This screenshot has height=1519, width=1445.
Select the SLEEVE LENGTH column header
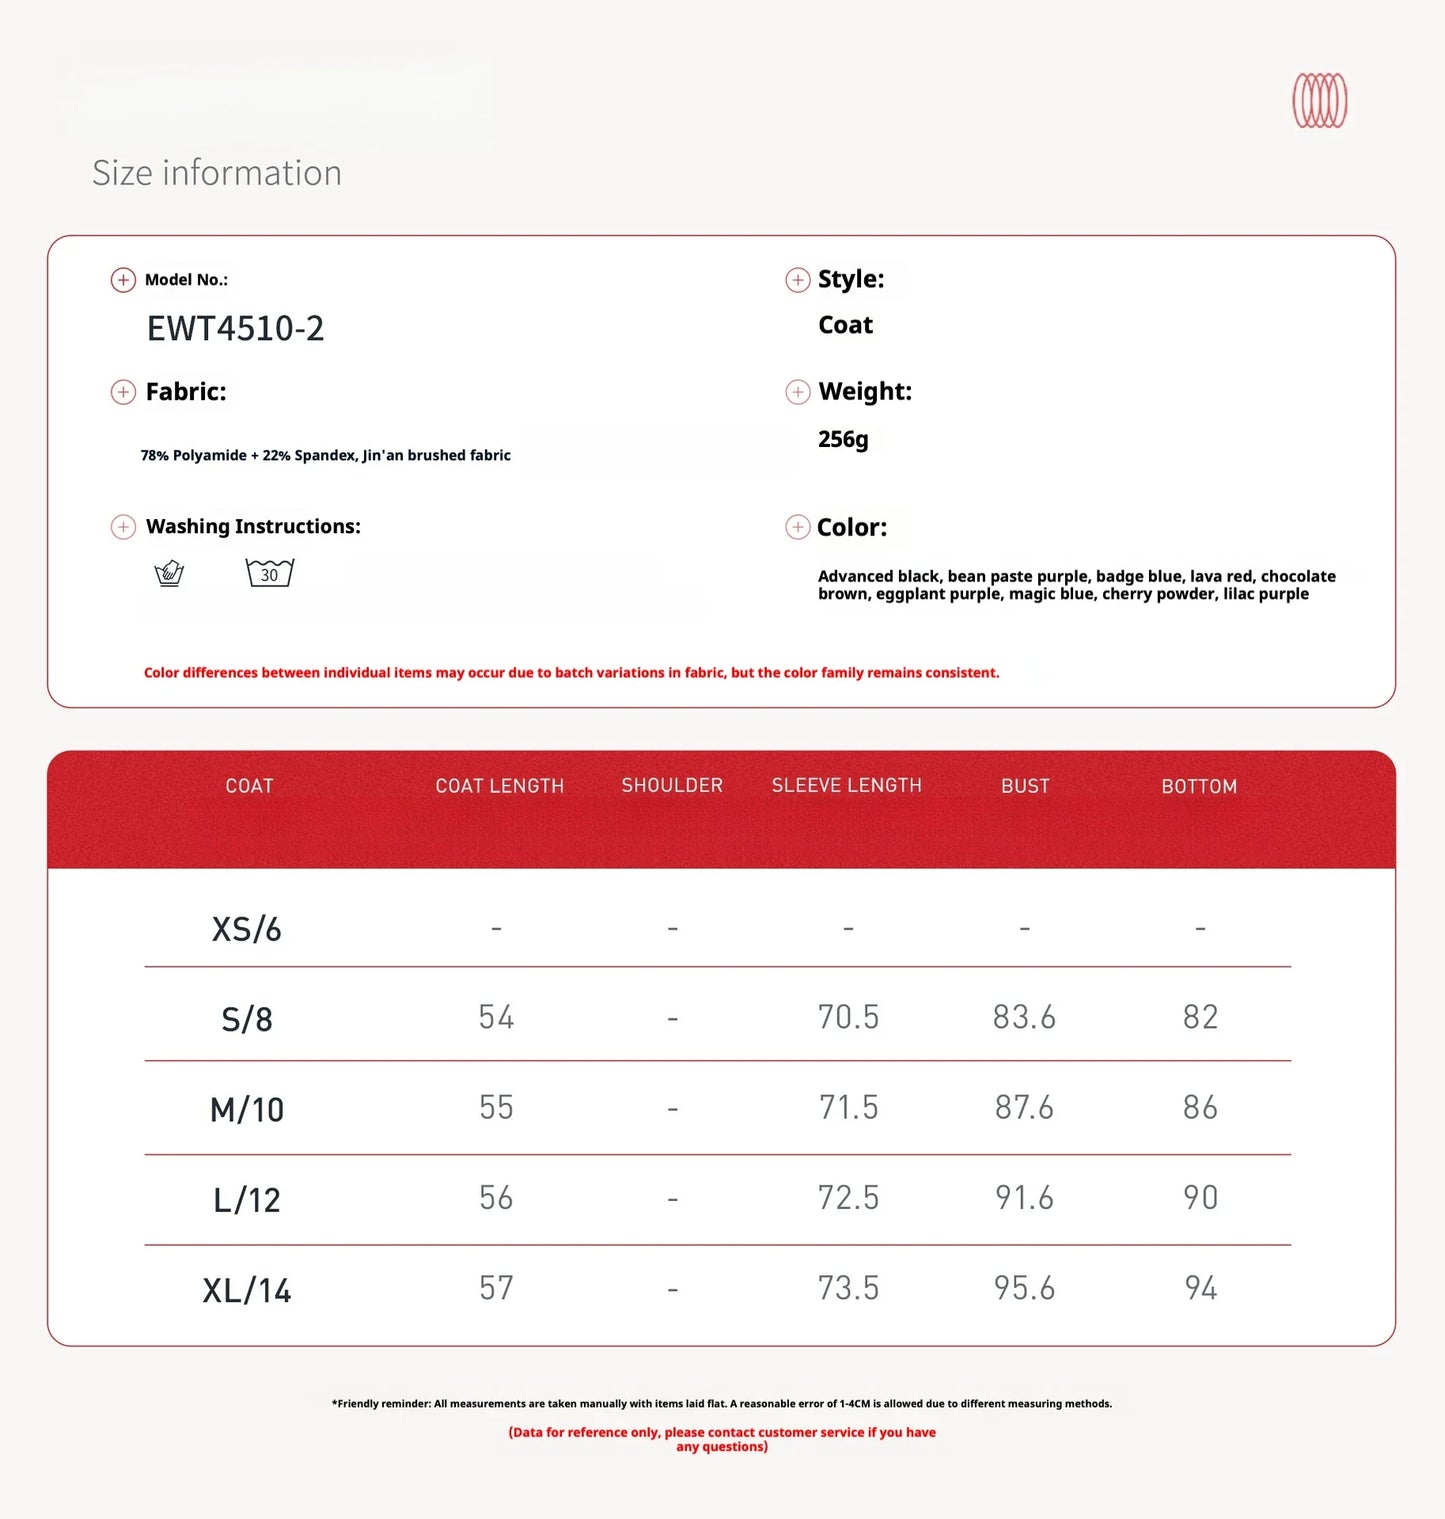(x=846, y=786)
